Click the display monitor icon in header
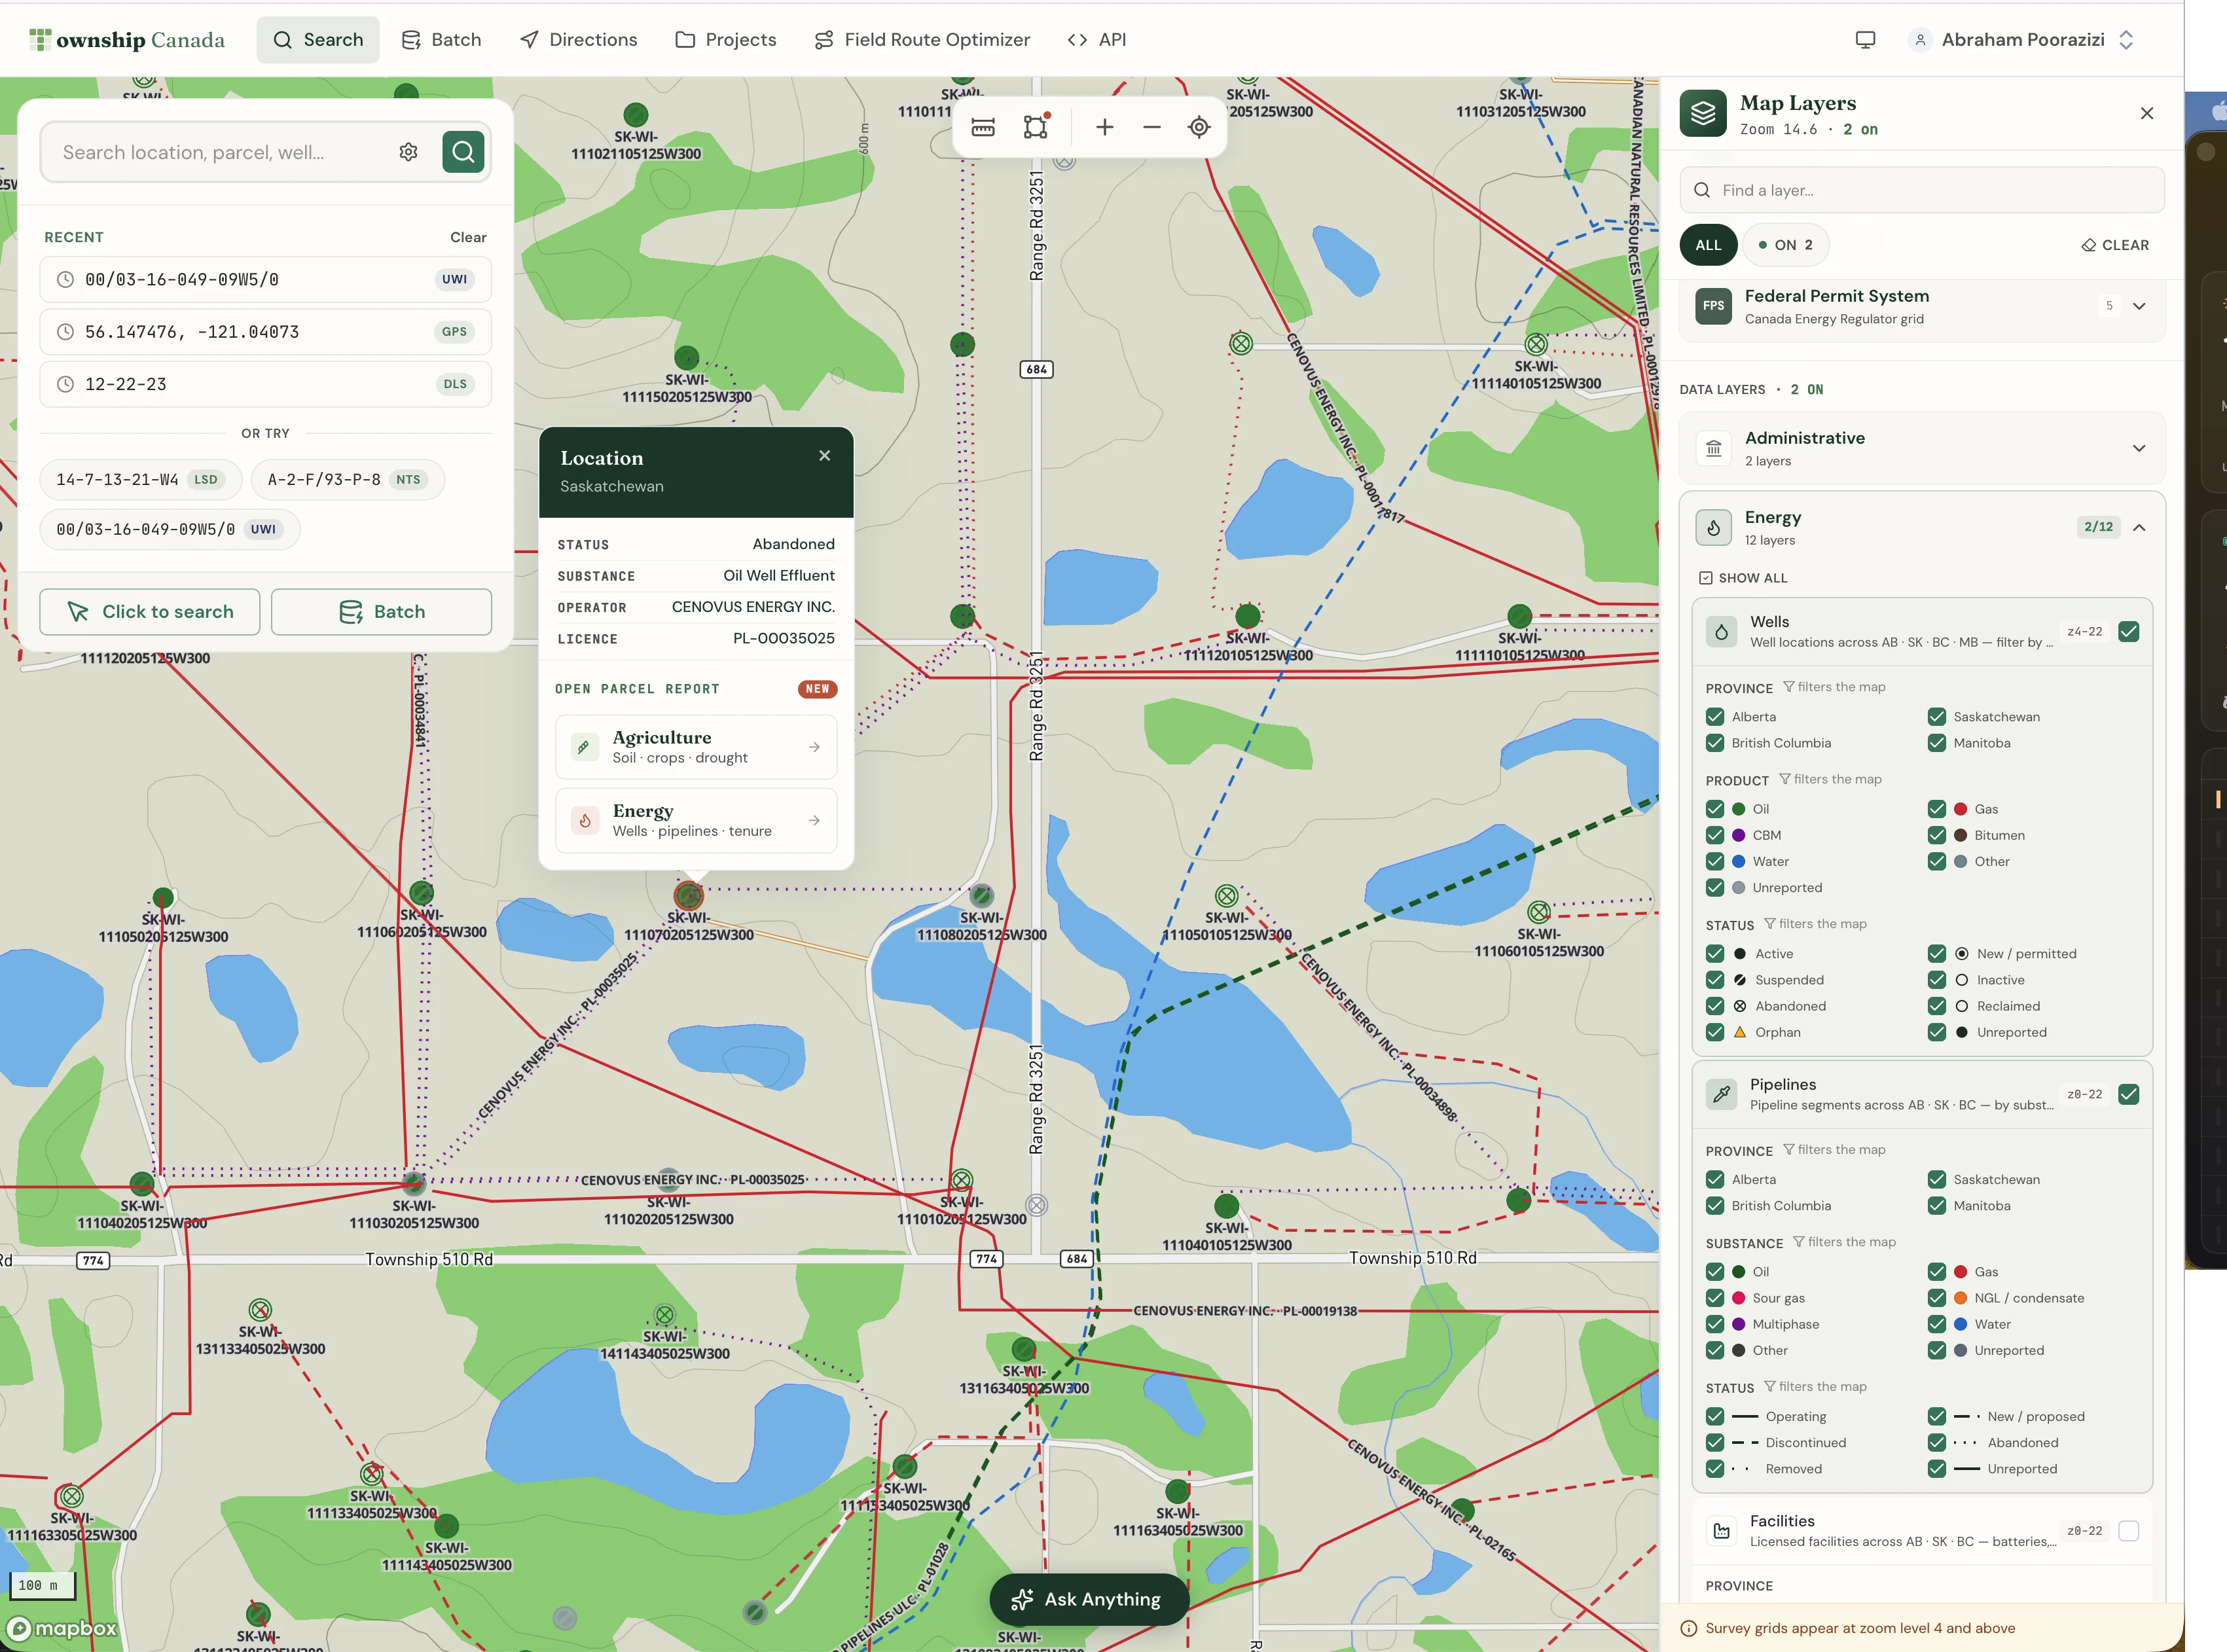 tap(1865, 40)
